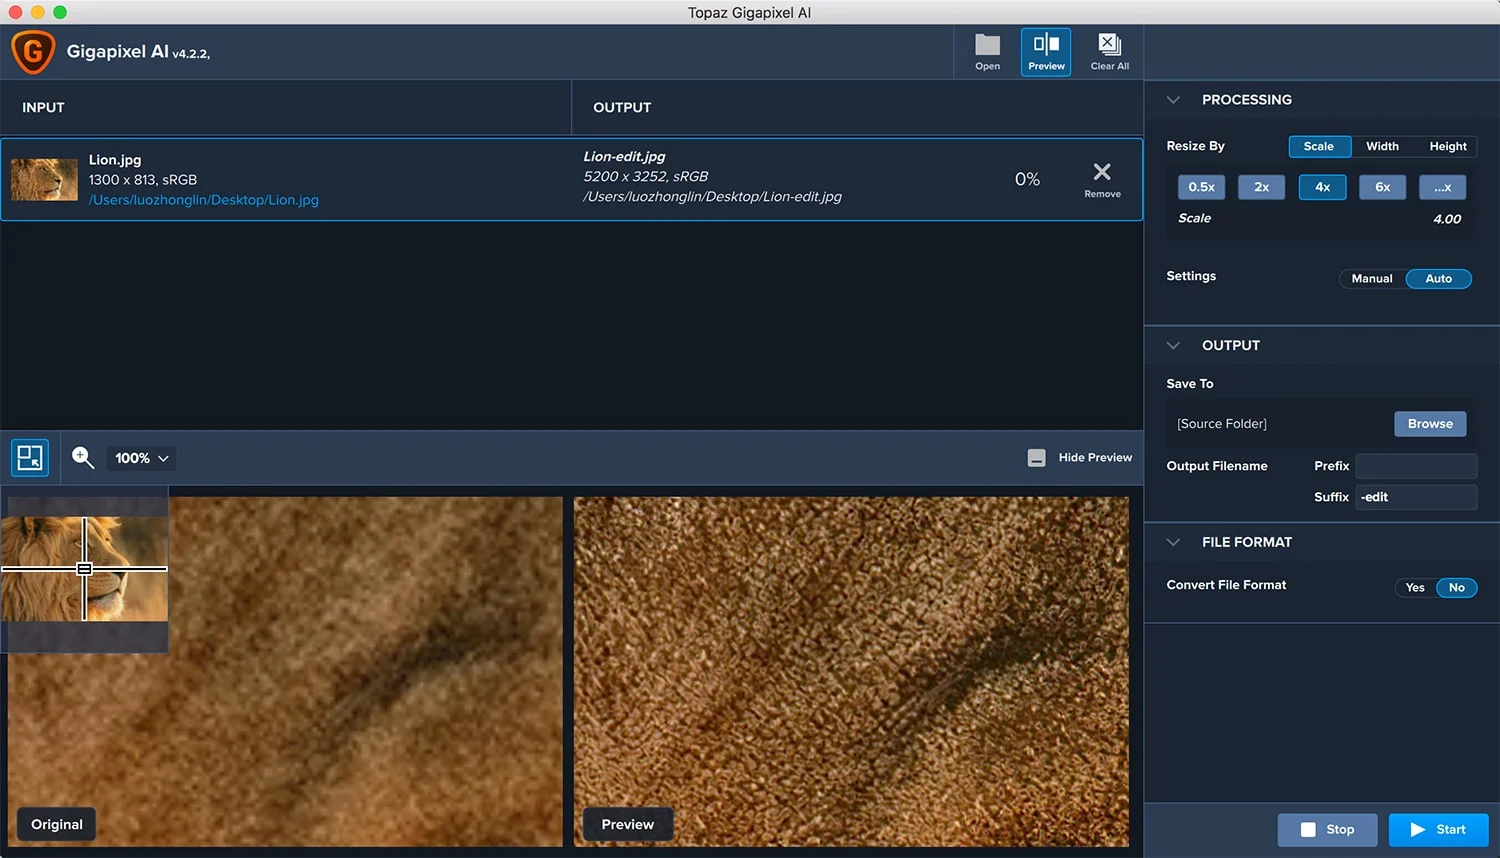Click the Gigapixel AI logo icon
The image size is (1500, 858).
[33, 52]
